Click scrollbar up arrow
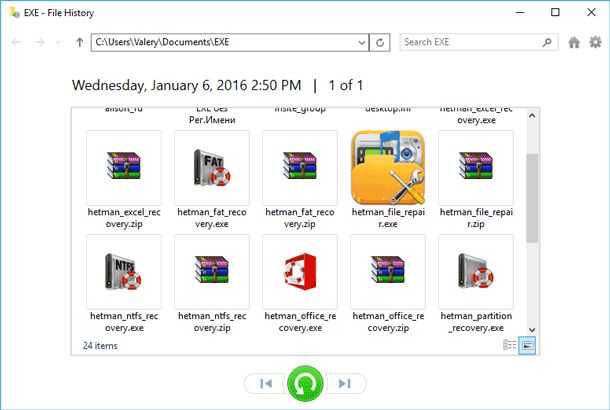This screenshot has height=410, width=610. point(532,116)
